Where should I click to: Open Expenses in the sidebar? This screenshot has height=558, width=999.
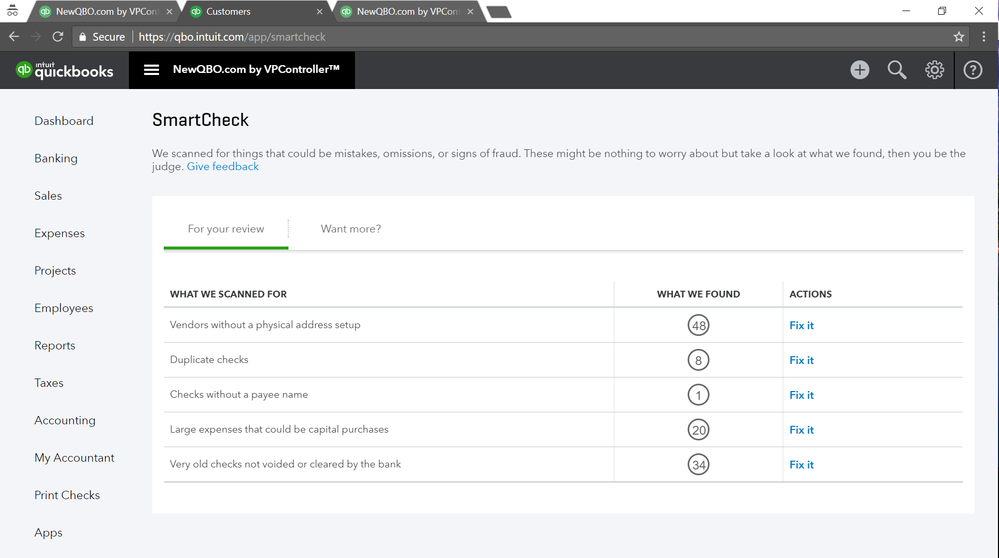pos(59,234)
